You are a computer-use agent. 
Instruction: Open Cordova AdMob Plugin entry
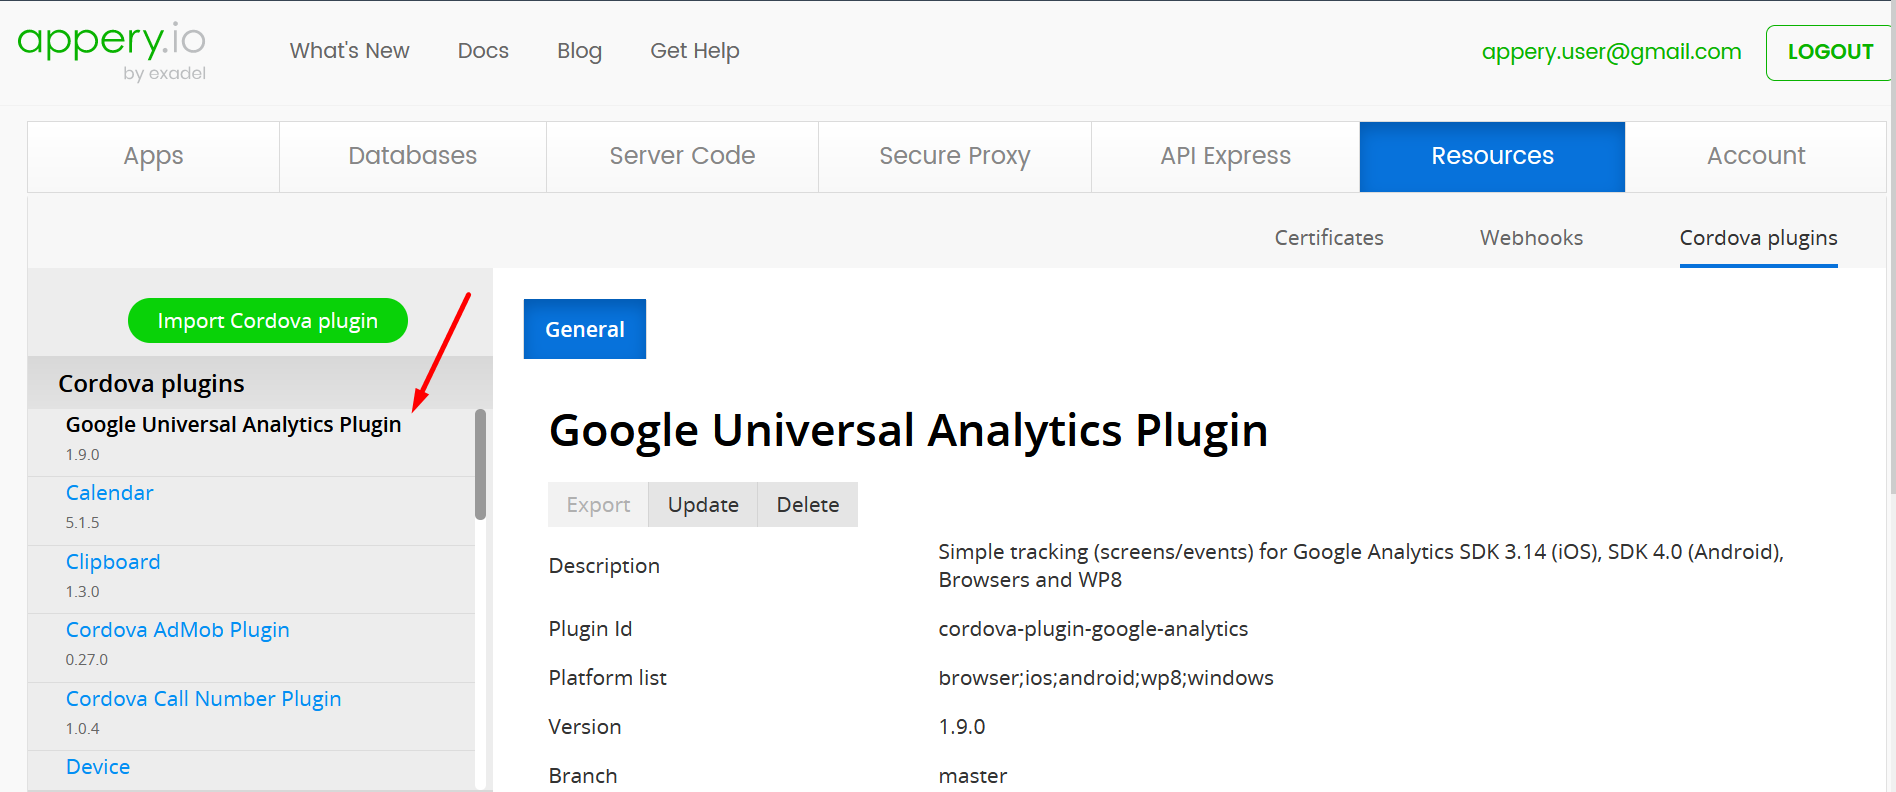coord(177,630)
